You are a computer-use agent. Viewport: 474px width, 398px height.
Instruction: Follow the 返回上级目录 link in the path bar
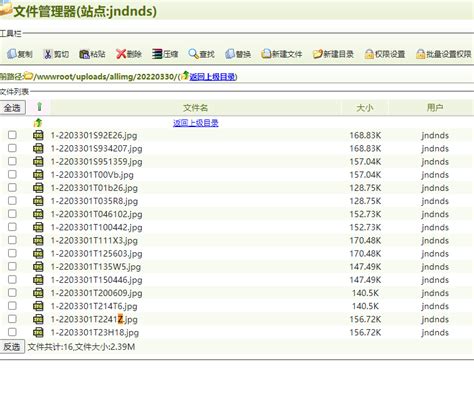click(x=213, y=77)
